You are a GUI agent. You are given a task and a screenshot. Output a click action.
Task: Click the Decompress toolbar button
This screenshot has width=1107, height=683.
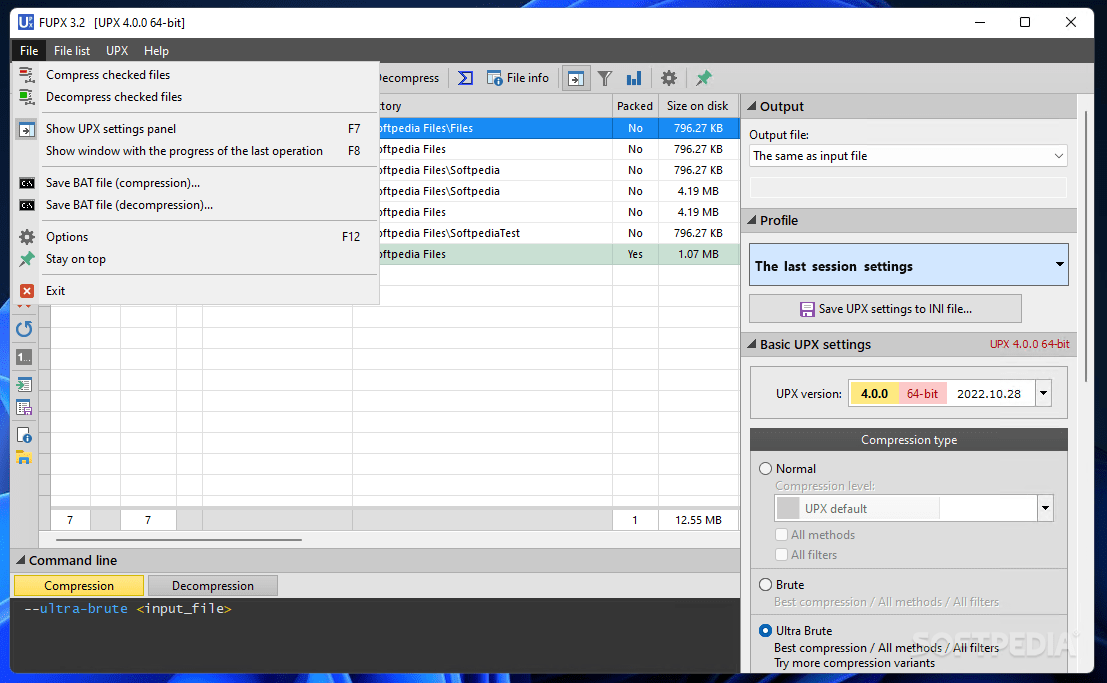click(x=409, y=78)
